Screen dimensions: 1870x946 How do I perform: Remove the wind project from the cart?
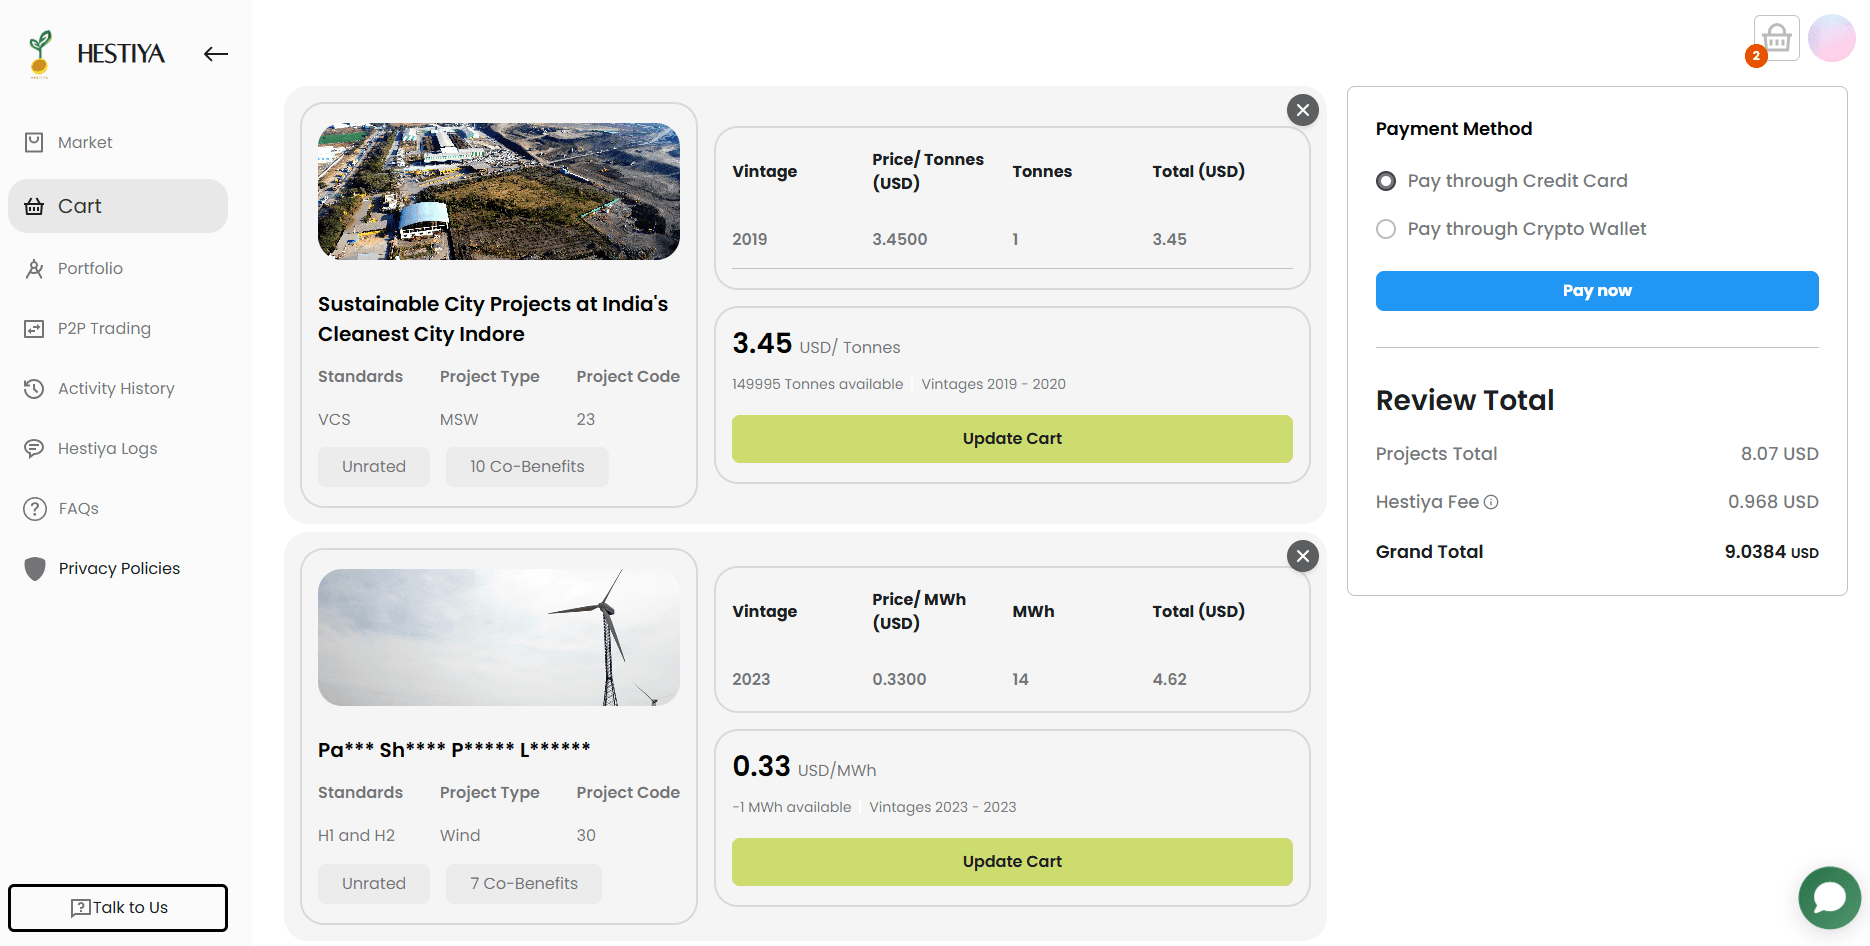1302,556
